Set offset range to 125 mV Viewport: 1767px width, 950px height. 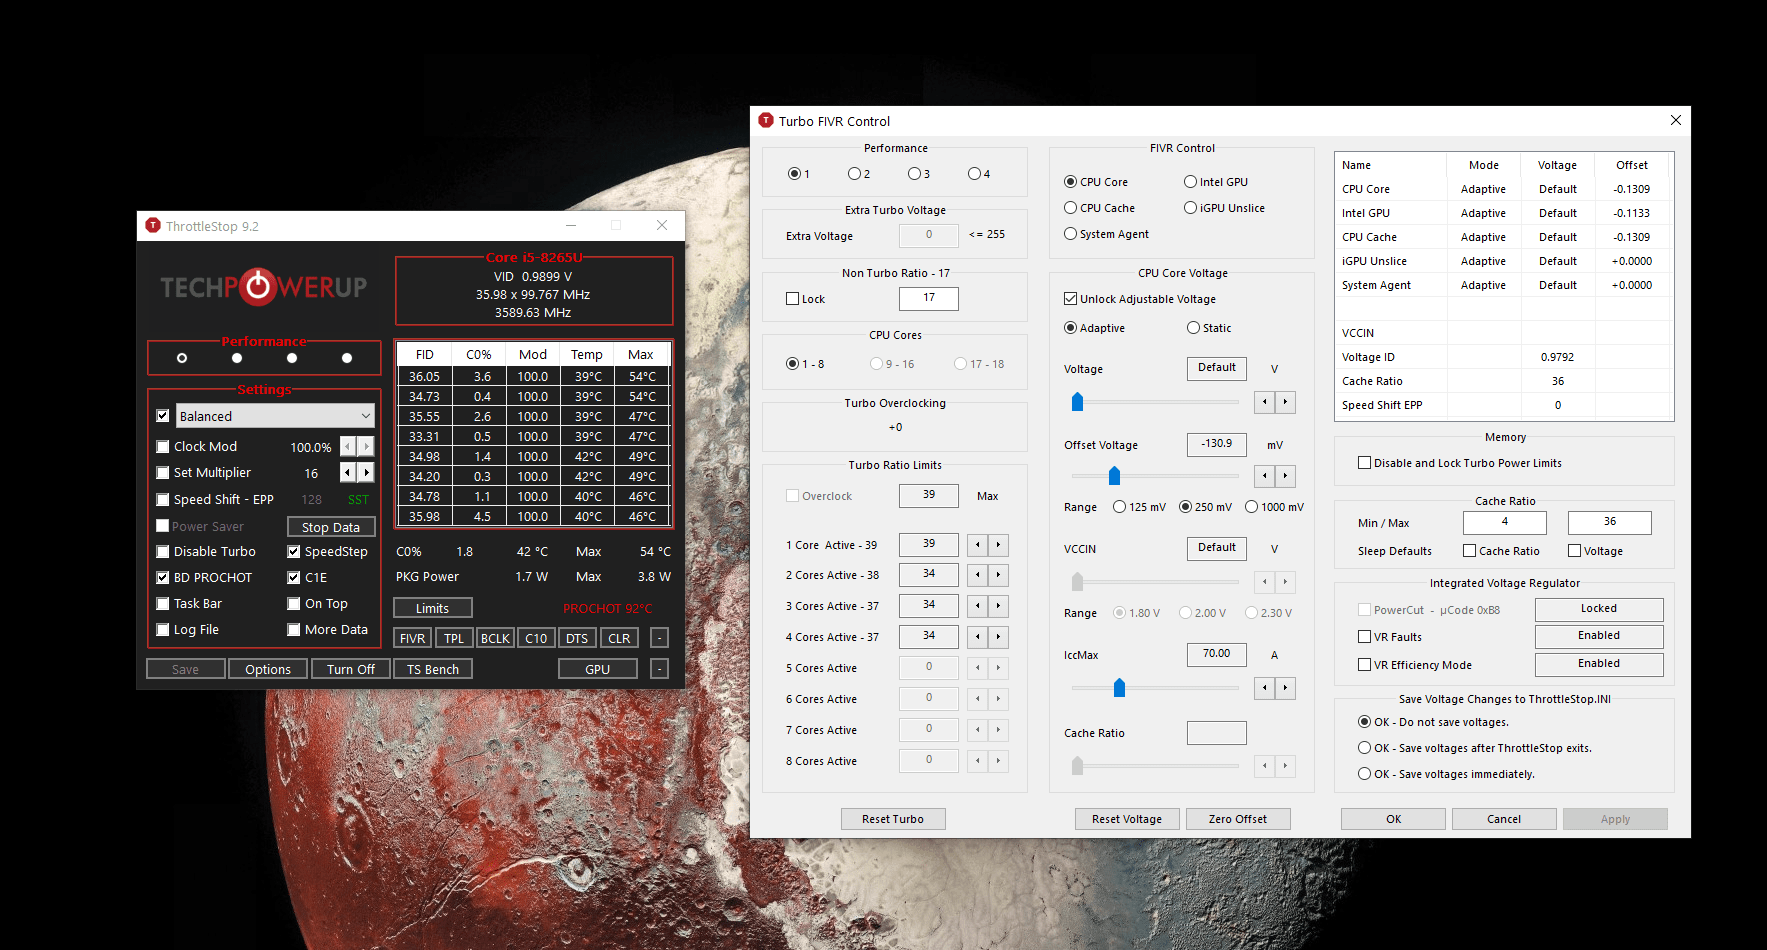(x=1139, y=507)
